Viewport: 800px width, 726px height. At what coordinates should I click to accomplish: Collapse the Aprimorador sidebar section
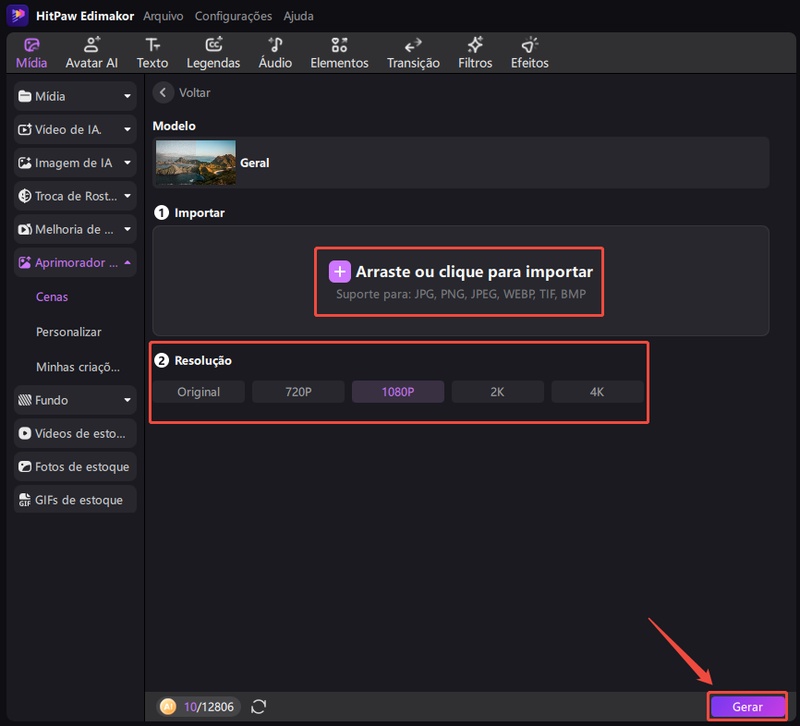pyautogui.click(x=127, y=263)
